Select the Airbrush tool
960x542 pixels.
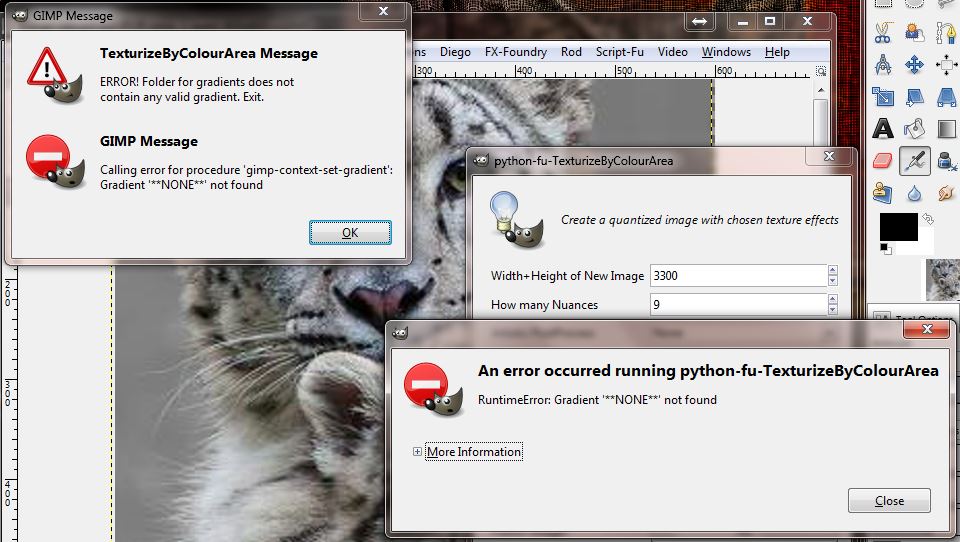point(915,161)
